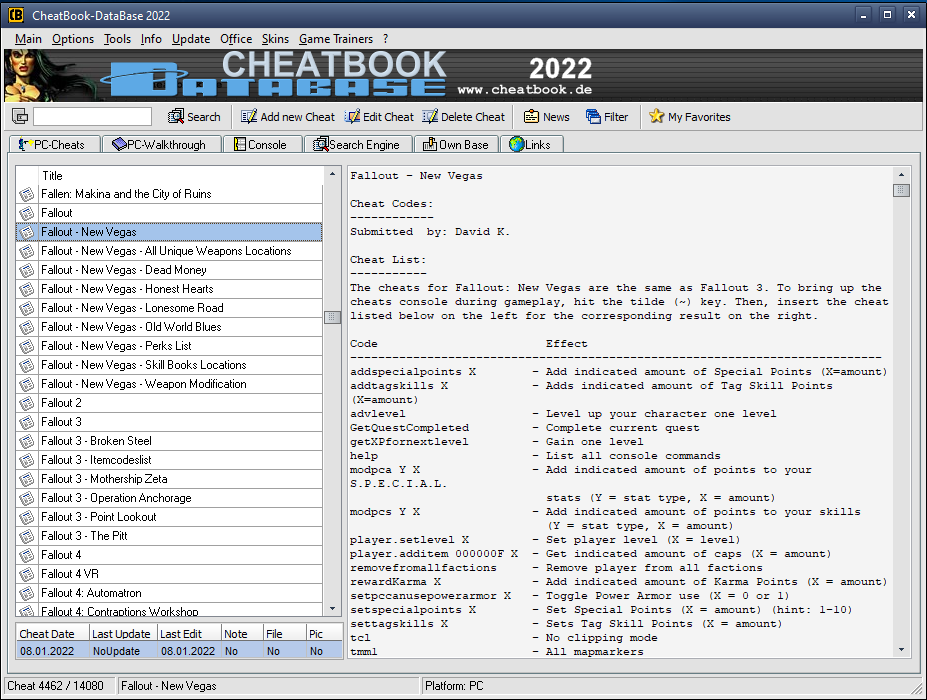Open the Filter toolbar item
Screen dimensions: 927x700
click(607, 116)
